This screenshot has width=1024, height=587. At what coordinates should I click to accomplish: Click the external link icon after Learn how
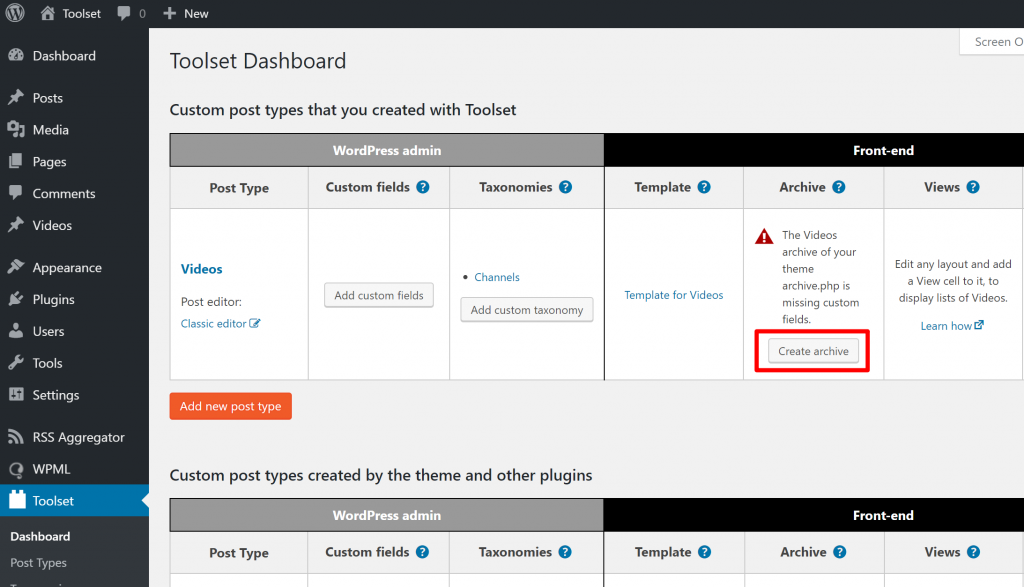tap(979, 325)
